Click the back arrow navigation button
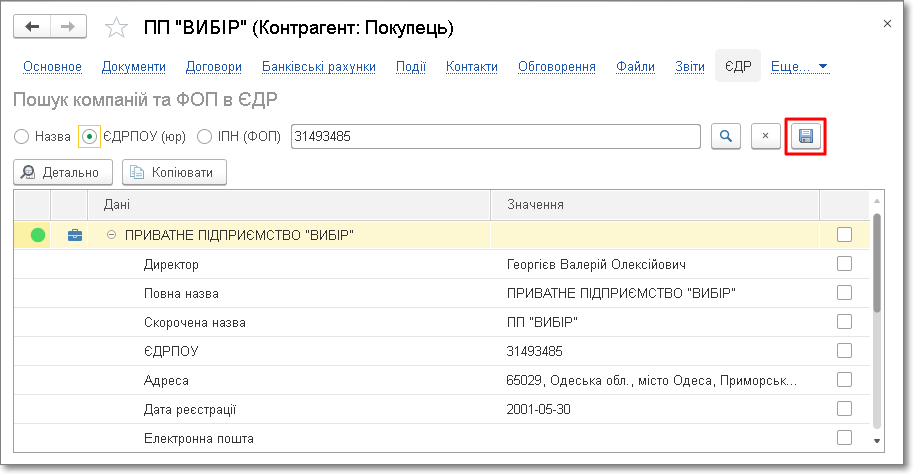The width and height of the screenshot is (913, 474). pyautogui.click(x=32, y=27)
